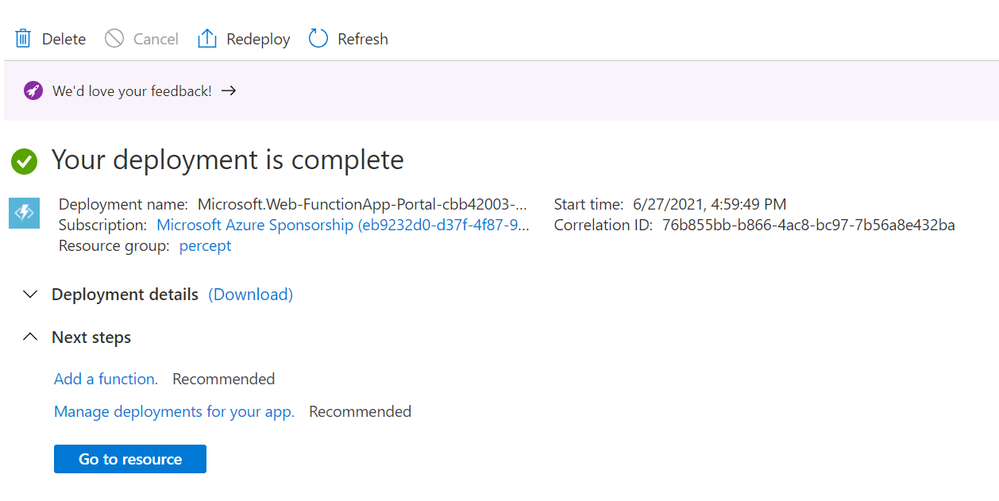
Task: Click the green deployment complete checkmark
Action: point(24,161)
